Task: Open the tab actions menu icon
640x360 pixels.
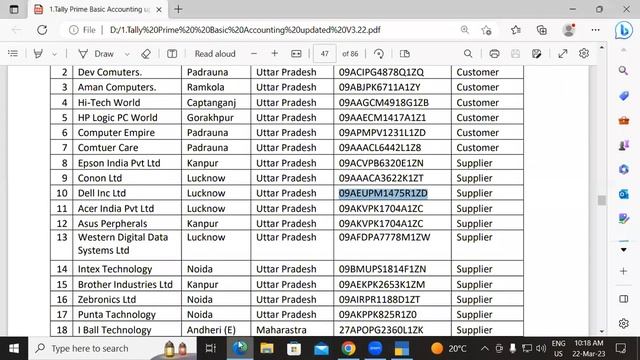Action: [x=14, y=9]
